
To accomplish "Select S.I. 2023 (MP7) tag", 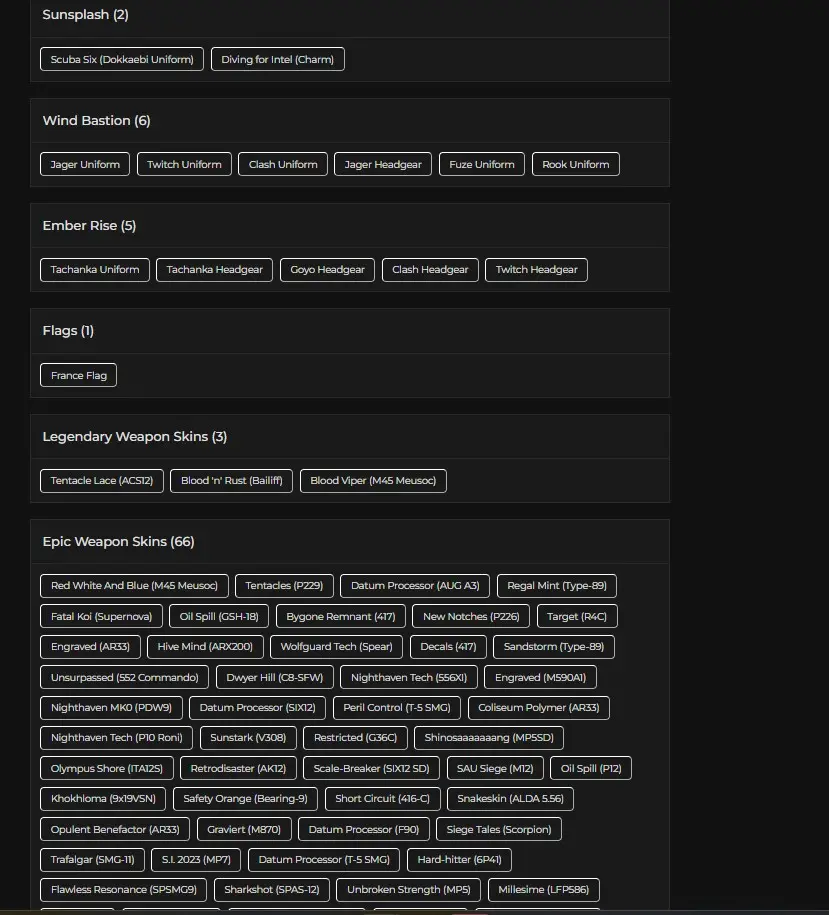I will [197, 860].
